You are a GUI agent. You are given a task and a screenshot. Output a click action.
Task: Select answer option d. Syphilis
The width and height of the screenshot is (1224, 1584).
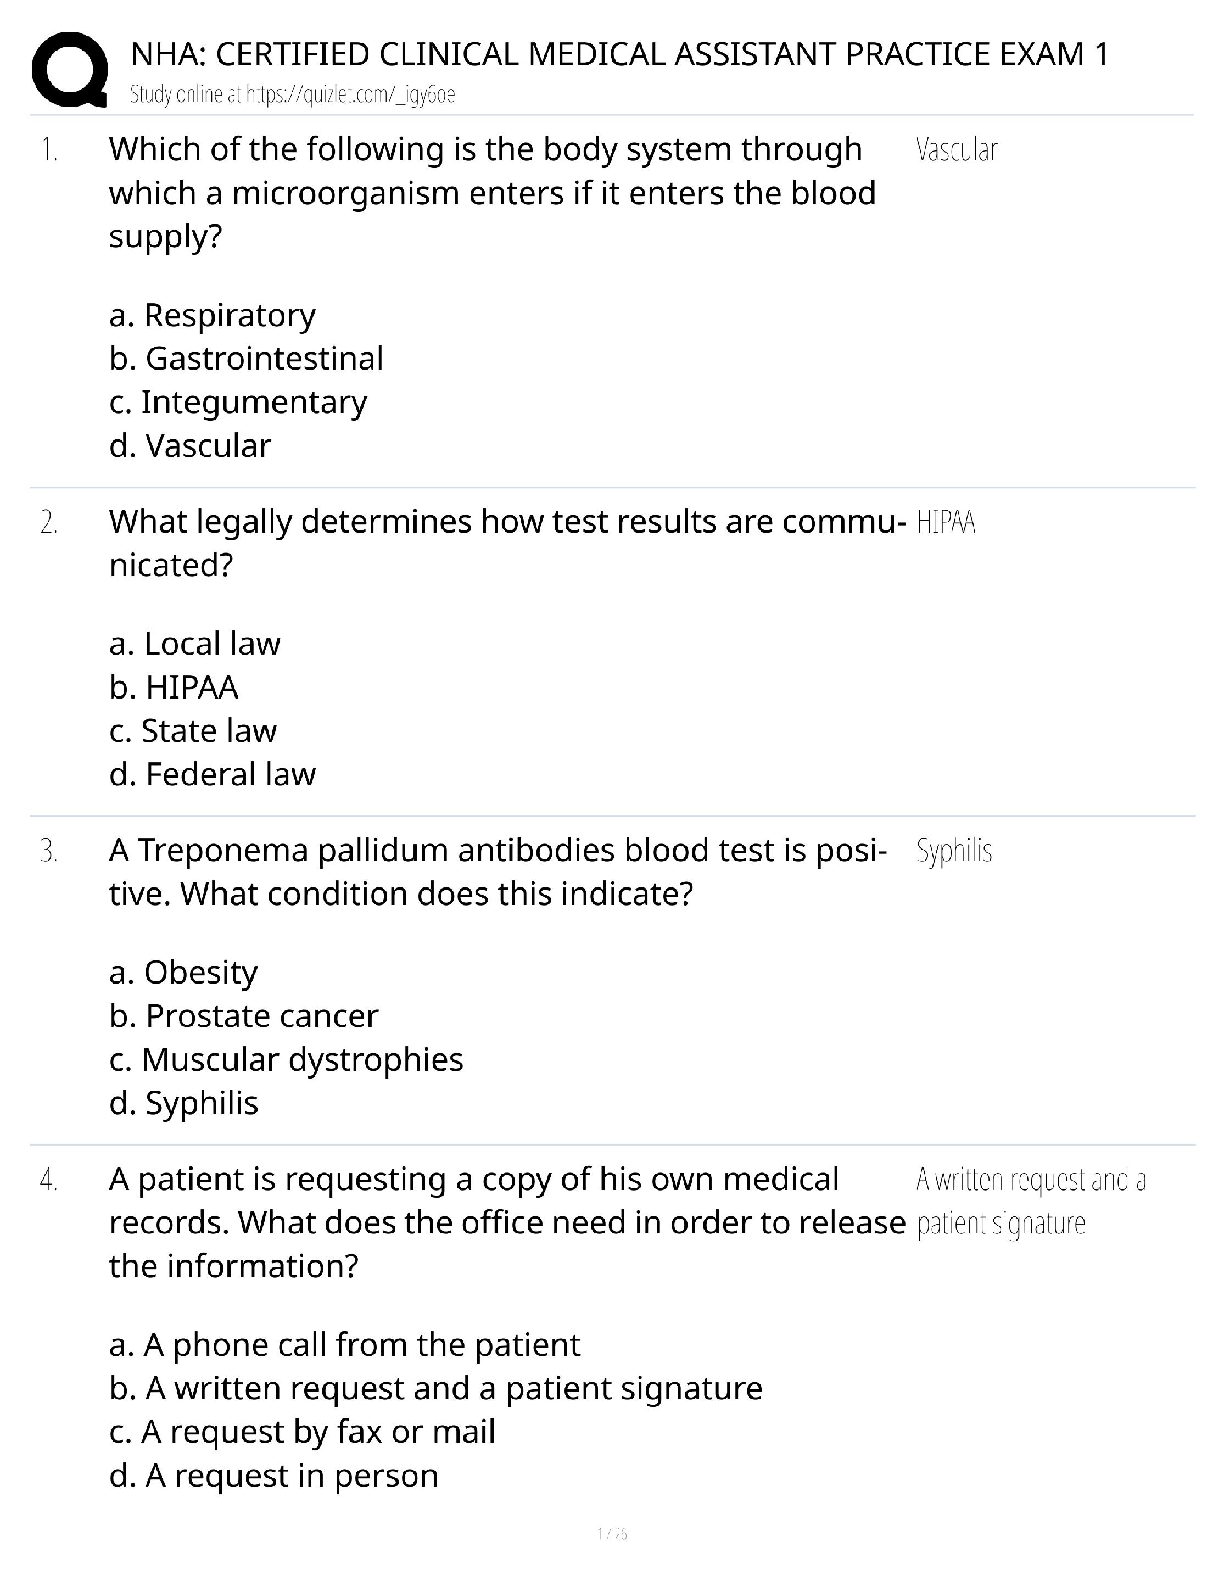pos(184,1104)
